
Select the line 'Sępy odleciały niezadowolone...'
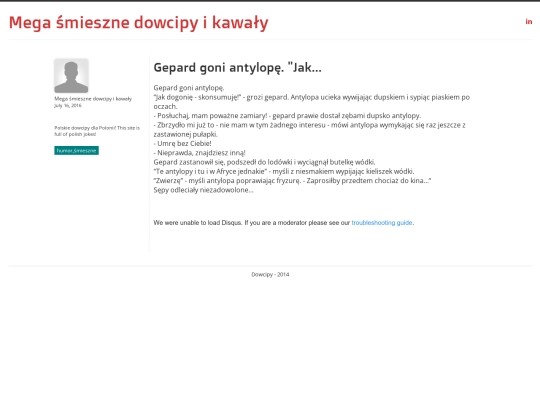tap(204, 190)
